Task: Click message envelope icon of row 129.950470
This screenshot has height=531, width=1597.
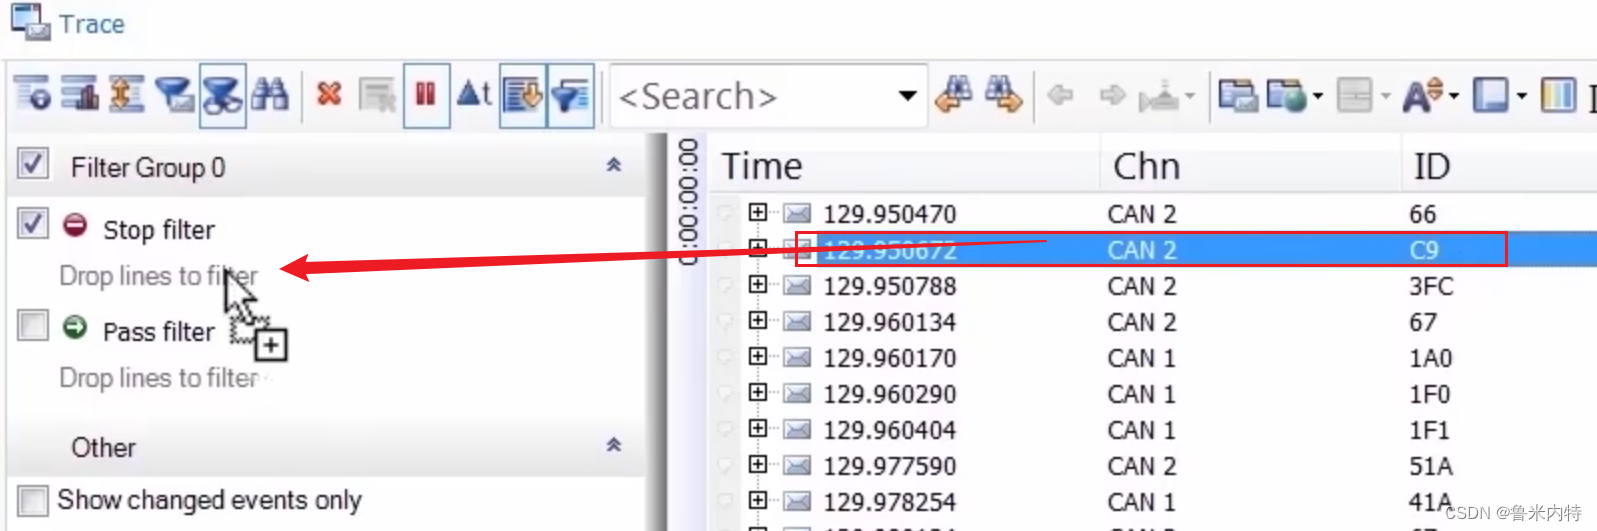Action: click(797, 213)
